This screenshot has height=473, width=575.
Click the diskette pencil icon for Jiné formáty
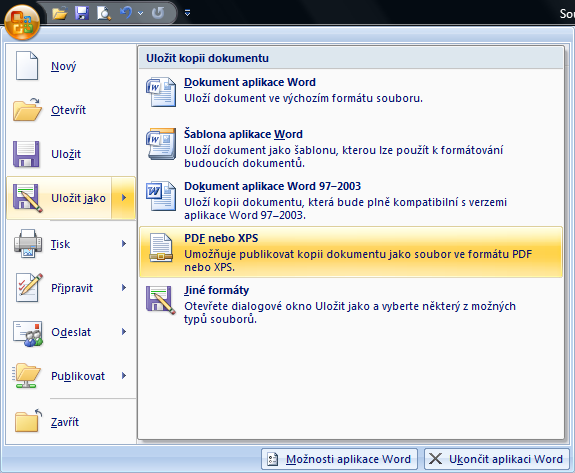pyautogui.click(x=161, y=300)
